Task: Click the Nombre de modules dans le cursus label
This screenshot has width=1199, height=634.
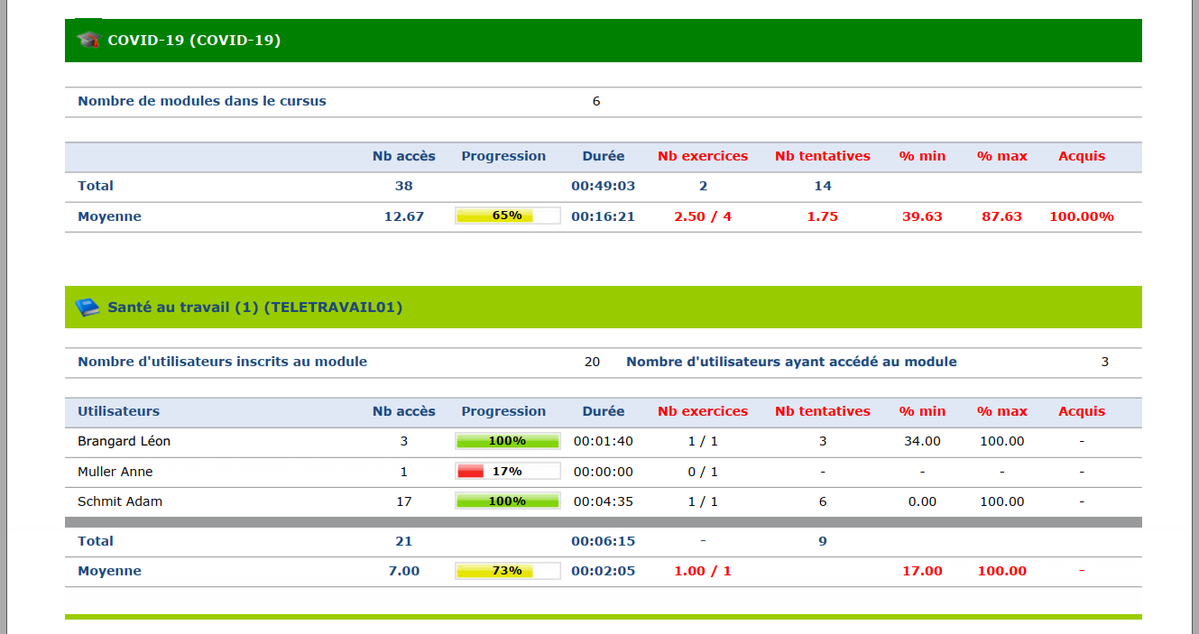Action: pos(202,101)
